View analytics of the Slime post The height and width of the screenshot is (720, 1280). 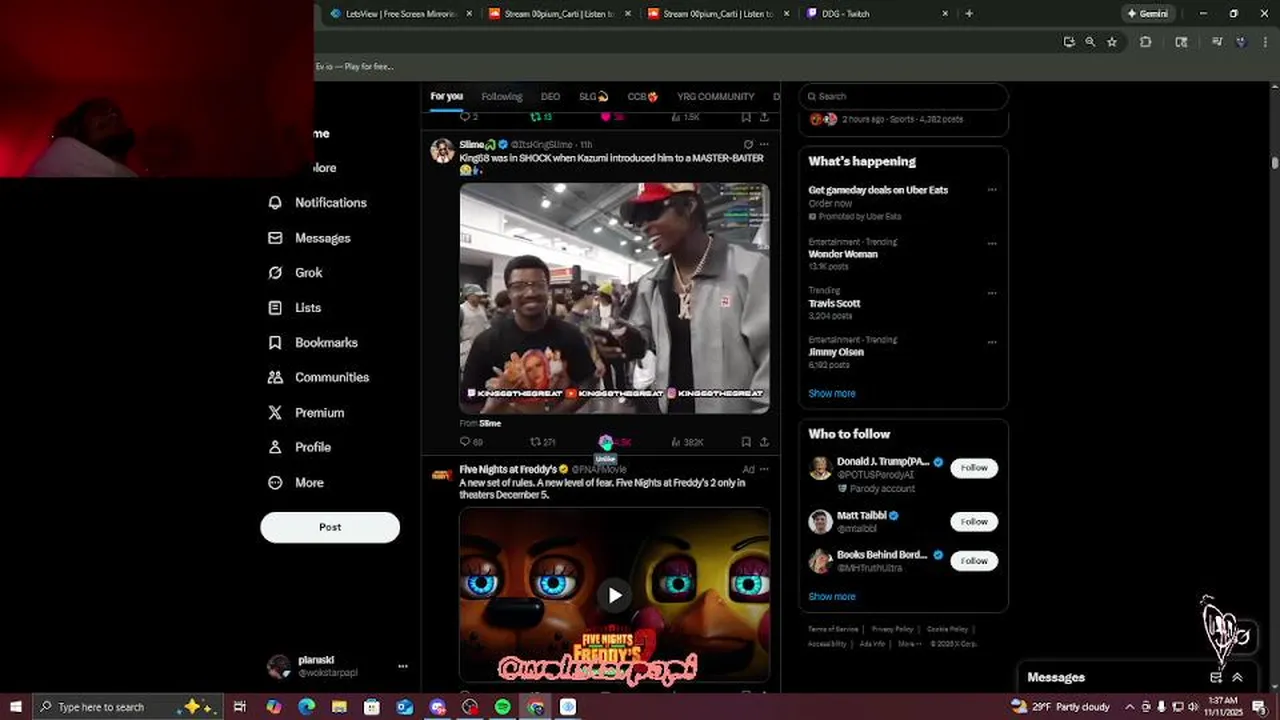click(687, 442)
